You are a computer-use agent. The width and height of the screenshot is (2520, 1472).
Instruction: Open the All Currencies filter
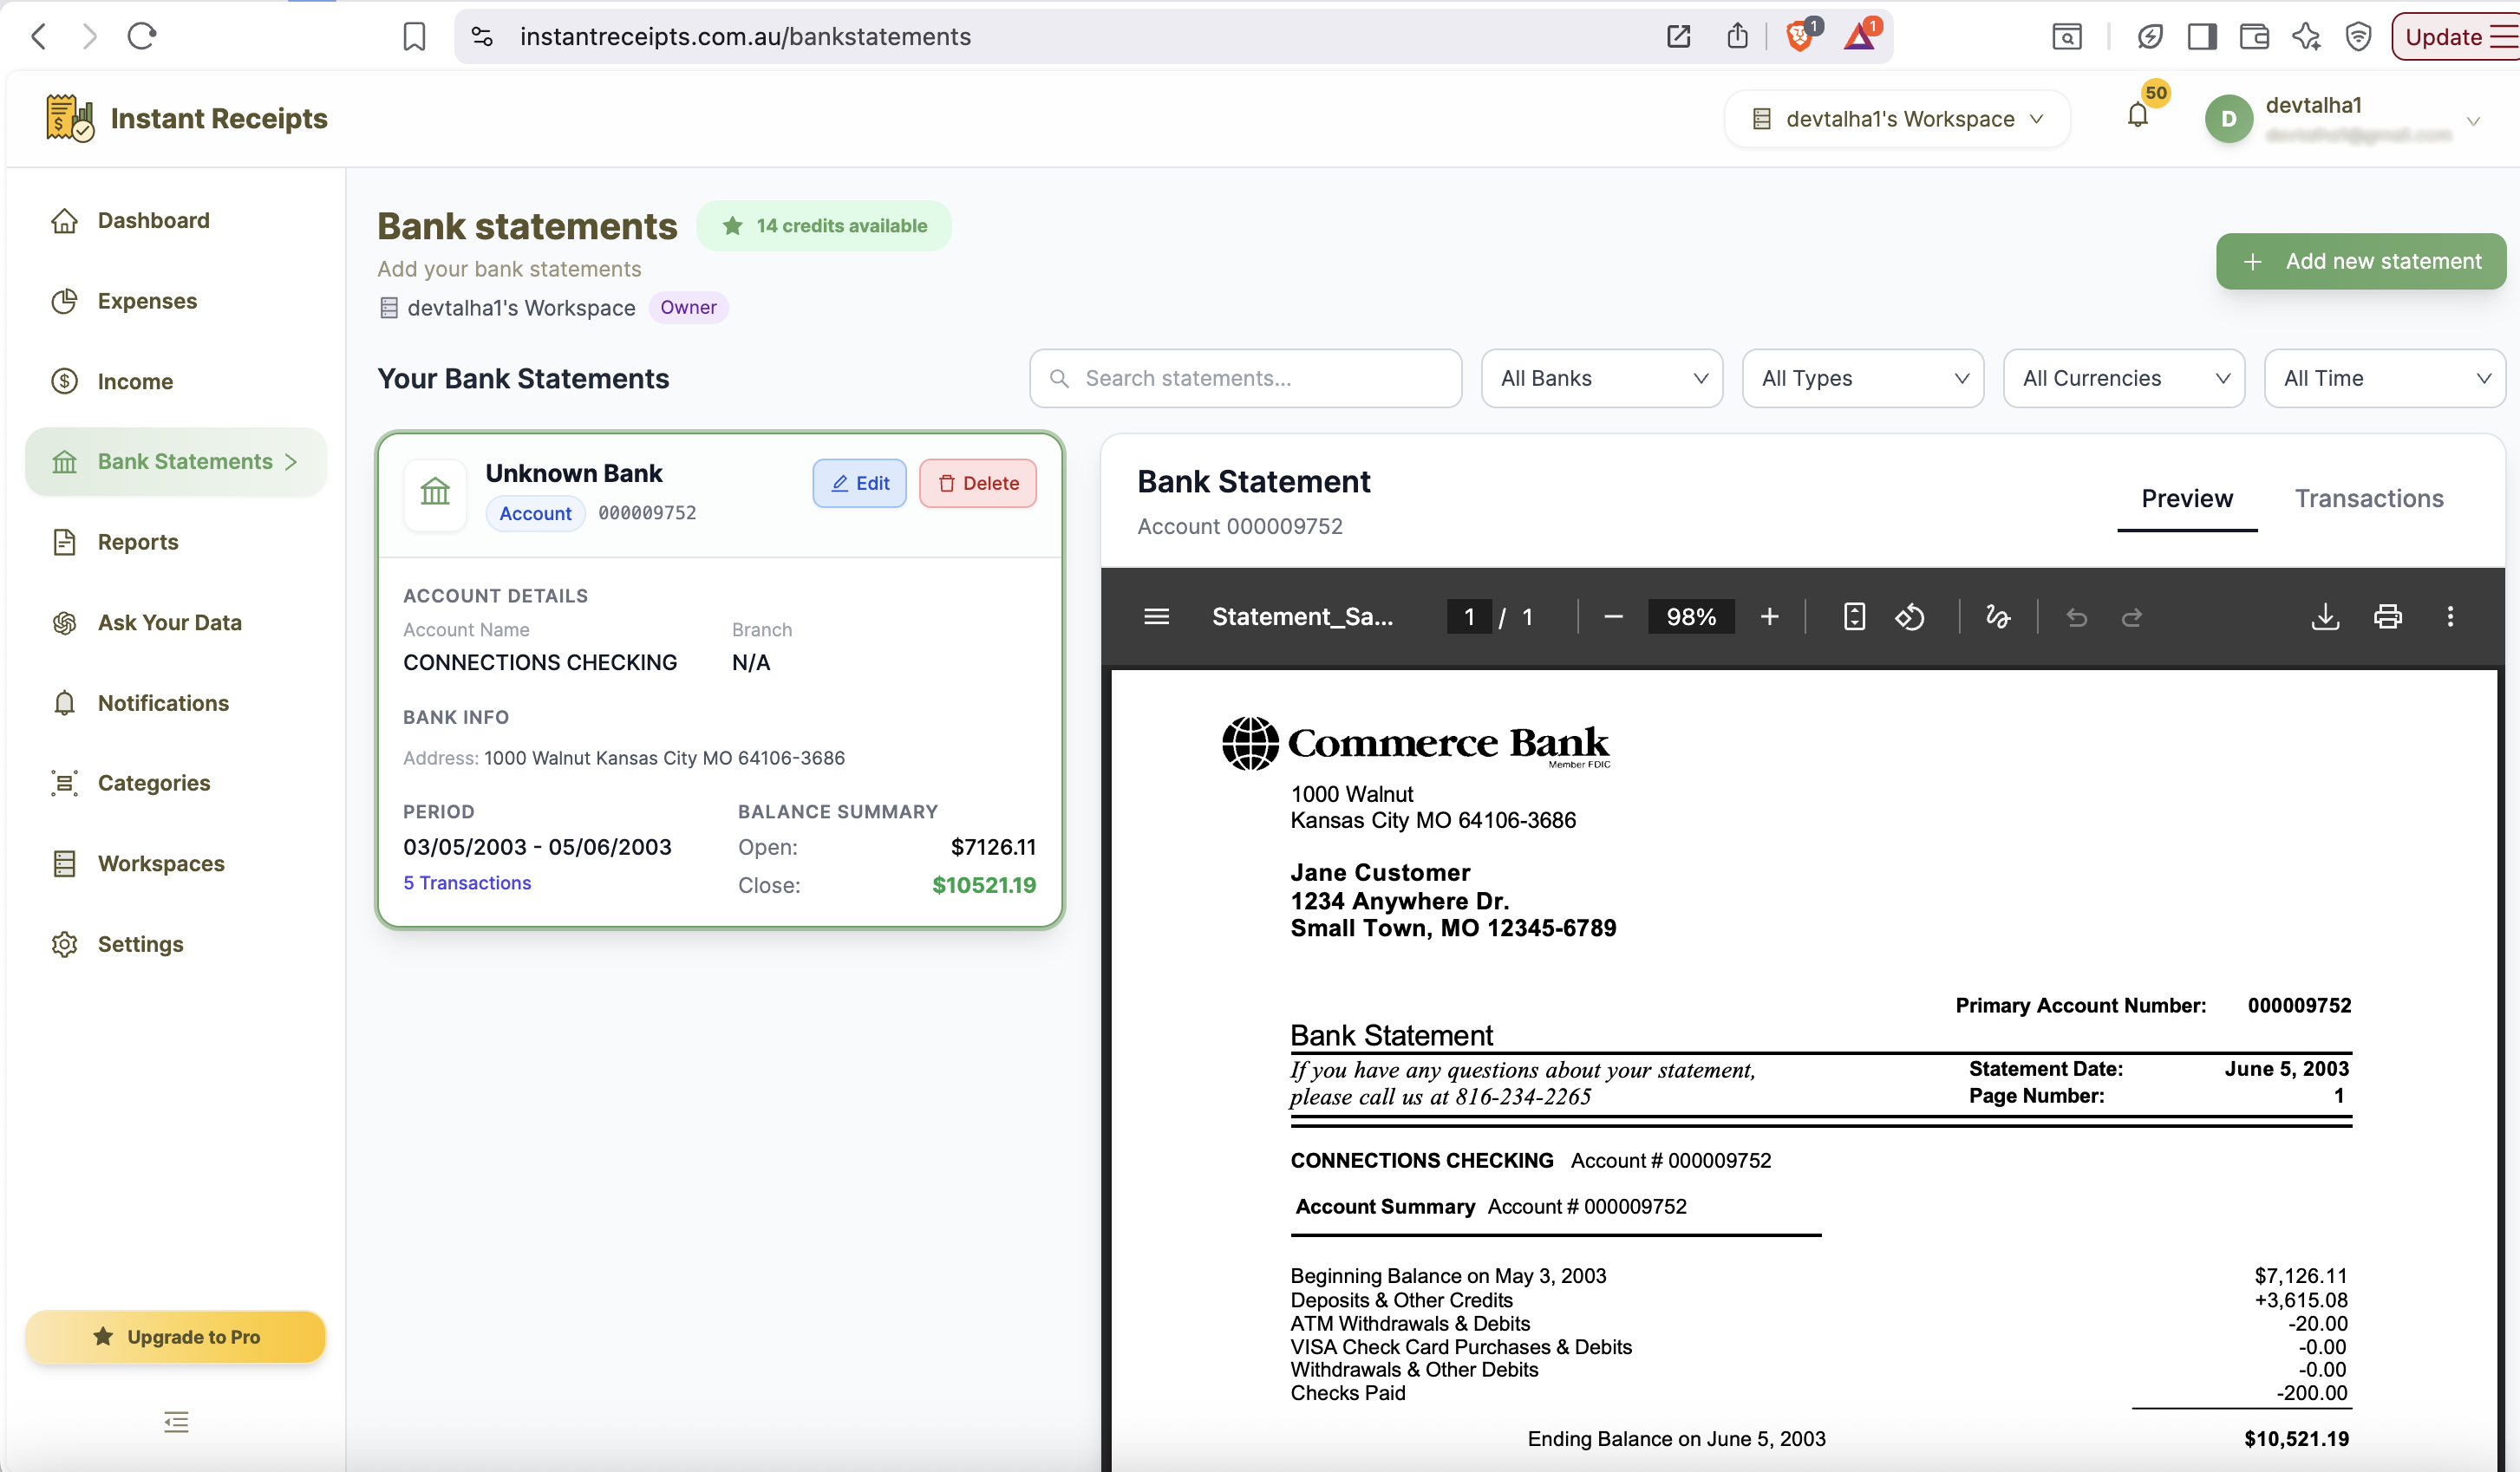point(2124,378)
